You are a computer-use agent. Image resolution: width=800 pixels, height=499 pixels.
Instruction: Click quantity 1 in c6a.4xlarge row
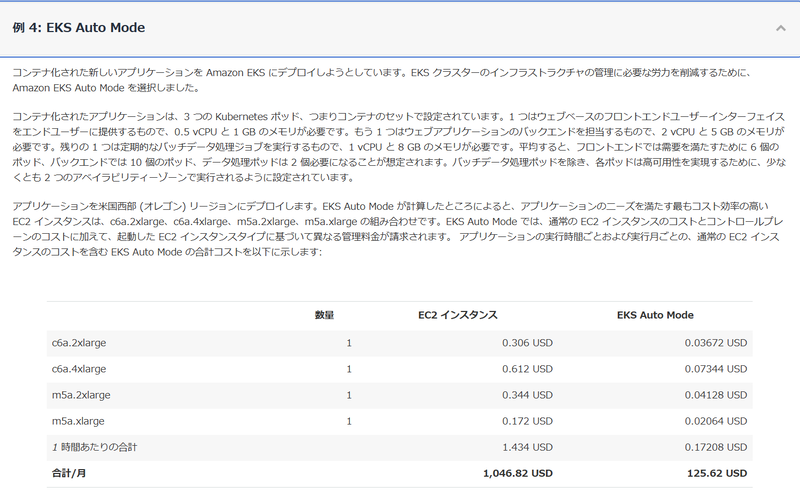(x=349, y=369)
